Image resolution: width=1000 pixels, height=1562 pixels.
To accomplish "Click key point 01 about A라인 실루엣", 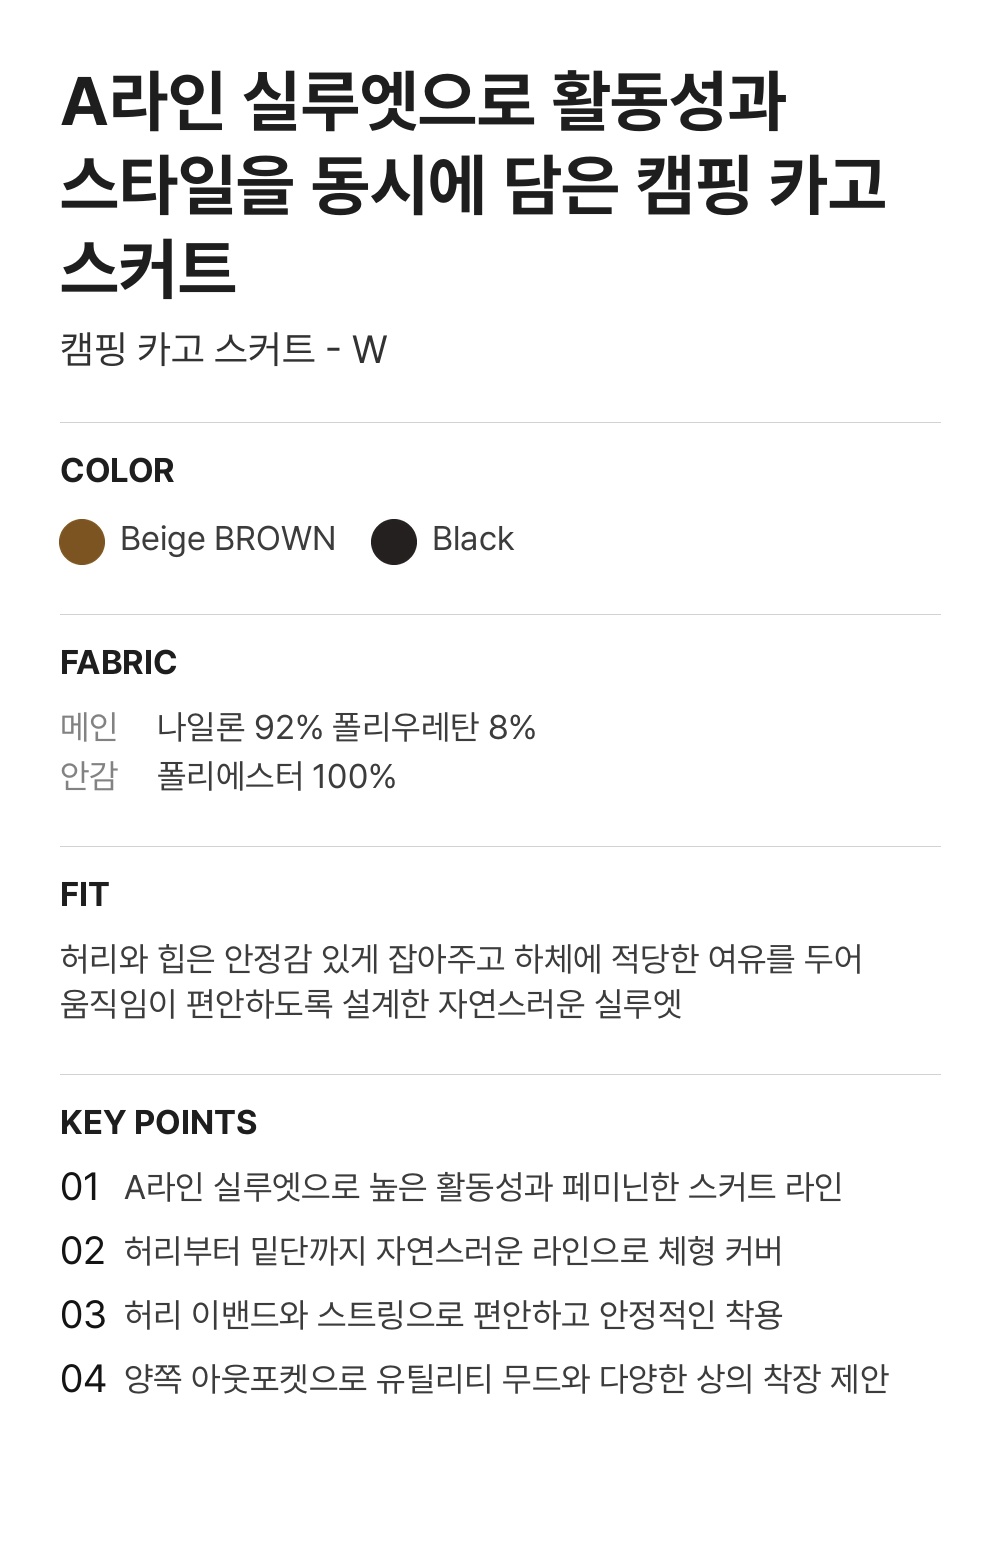I will pyautogui.click(x=483, y=1187).
